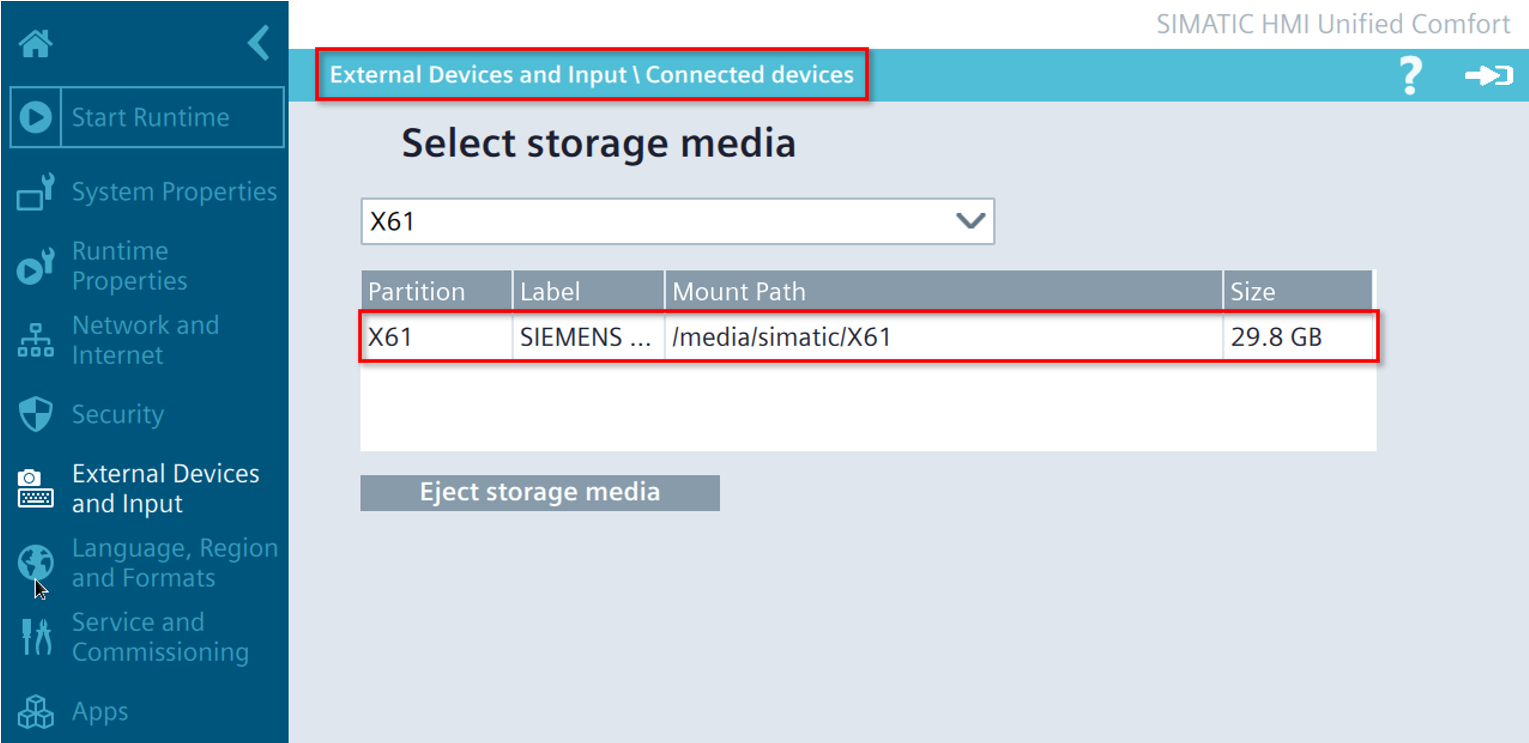Click the Service and Commissioning tools icon
Viewport: 1529px width, 743px height.
point(36,637)
